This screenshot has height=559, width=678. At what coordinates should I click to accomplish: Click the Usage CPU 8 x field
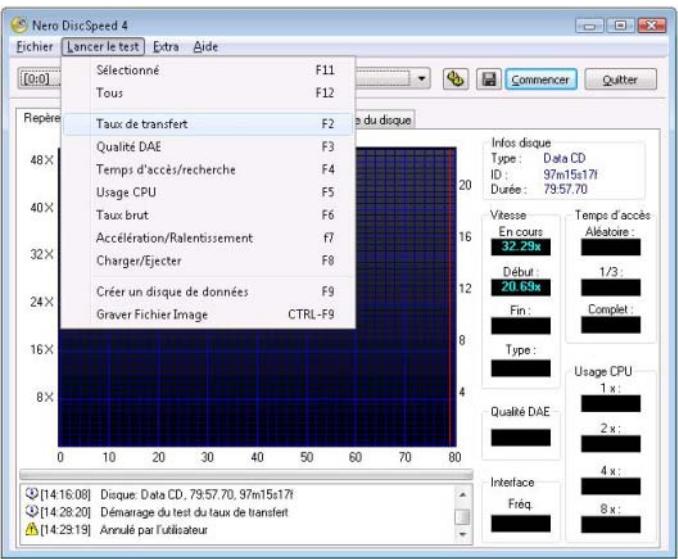(611, 525)
